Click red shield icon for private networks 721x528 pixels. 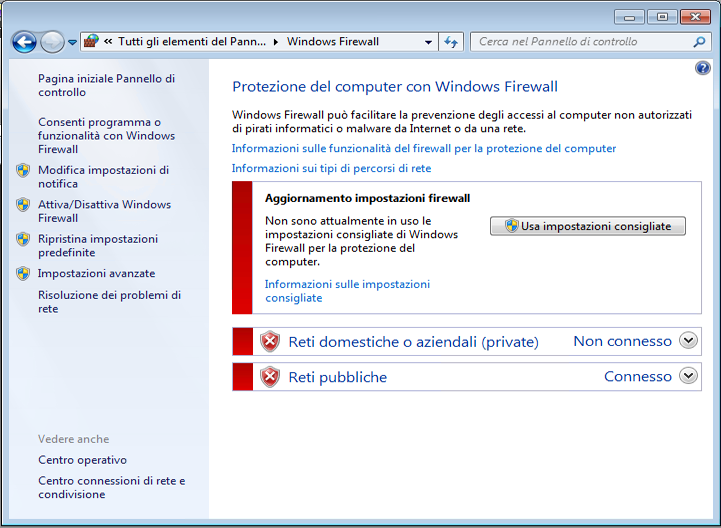[x=270, y=342]
